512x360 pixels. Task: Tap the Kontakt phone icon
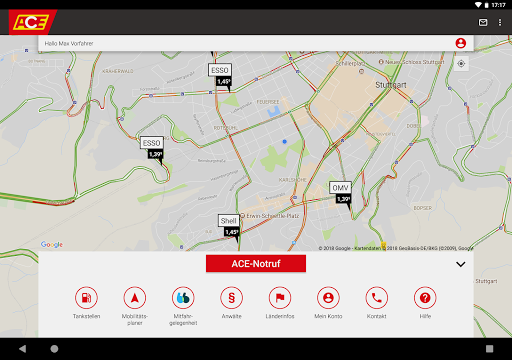[377, 298]
